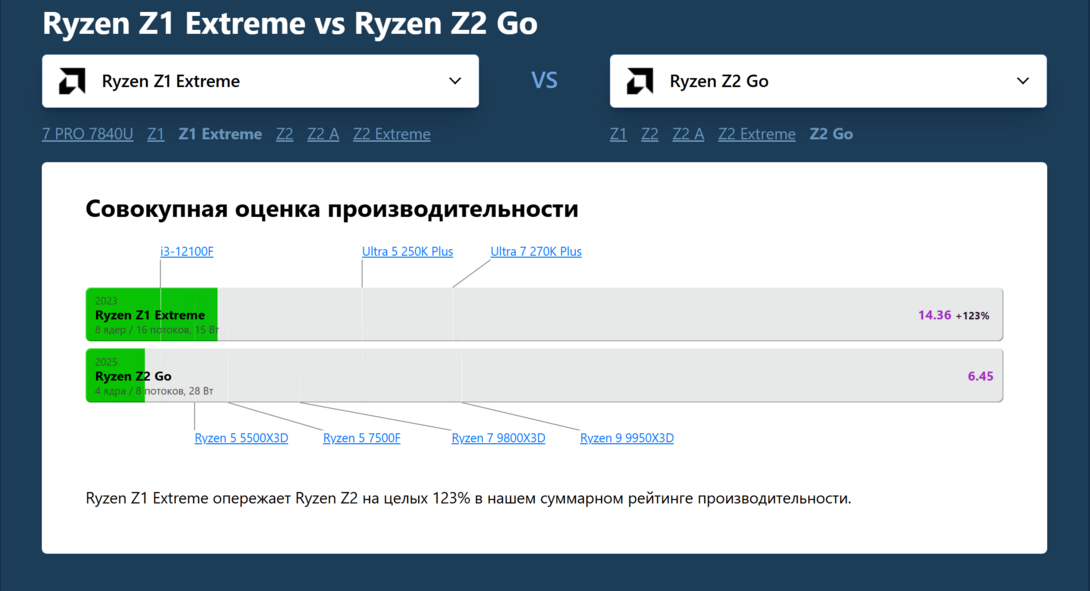Expand the Ryzen Z1 Extreme dropdown chevron
Image resolution: width=1090 pixels, height=591 pixels.
point(455,81)
